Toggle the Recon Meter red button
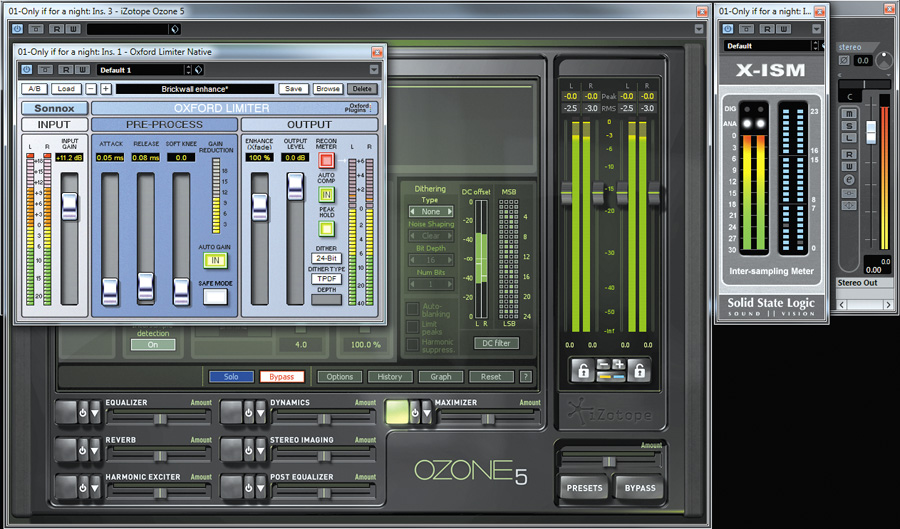Image resolution: width=900 pixels, height=529 pixels. click(x=325, y=160)
